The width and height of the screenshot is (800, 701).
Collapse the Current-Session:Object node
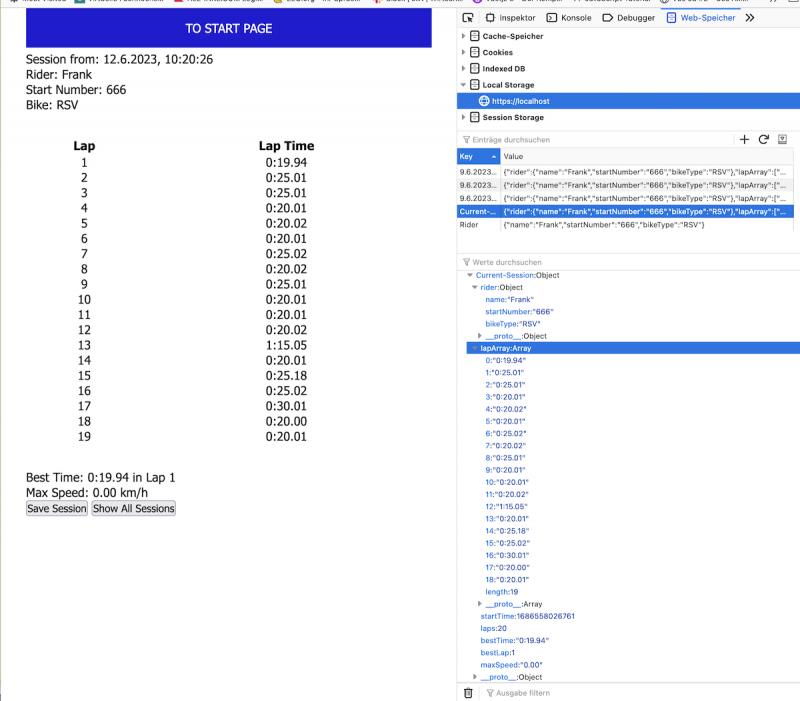pos(470,275)
